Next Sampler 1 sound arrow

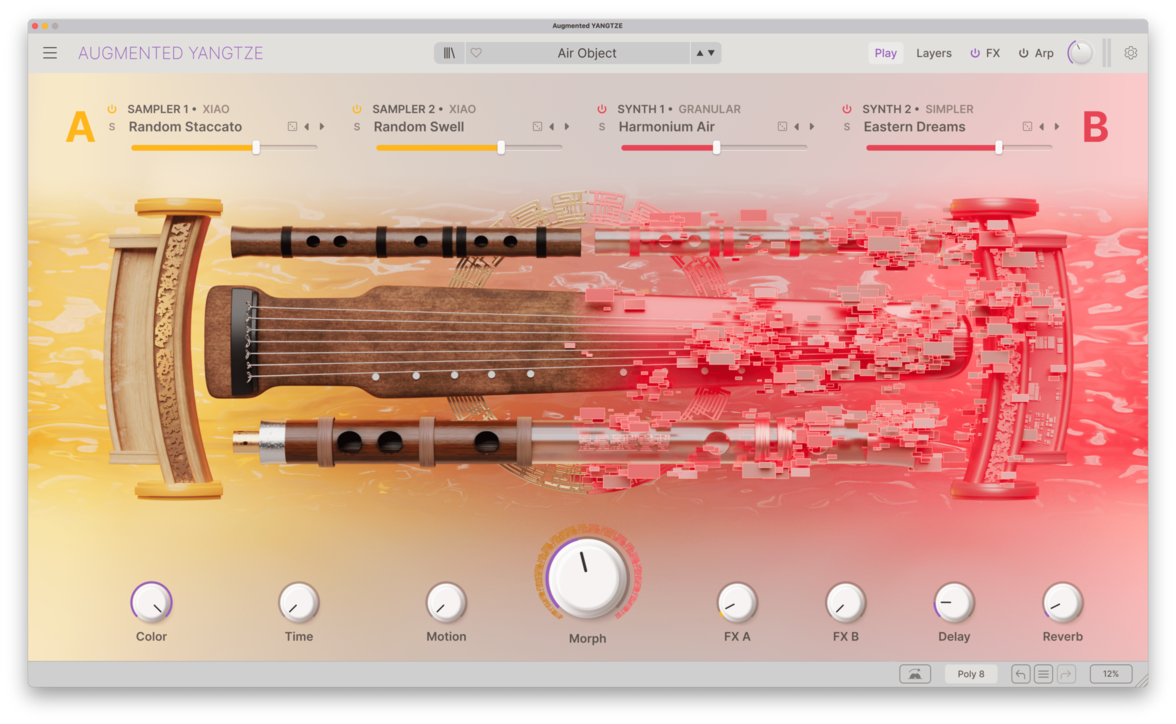322,127
